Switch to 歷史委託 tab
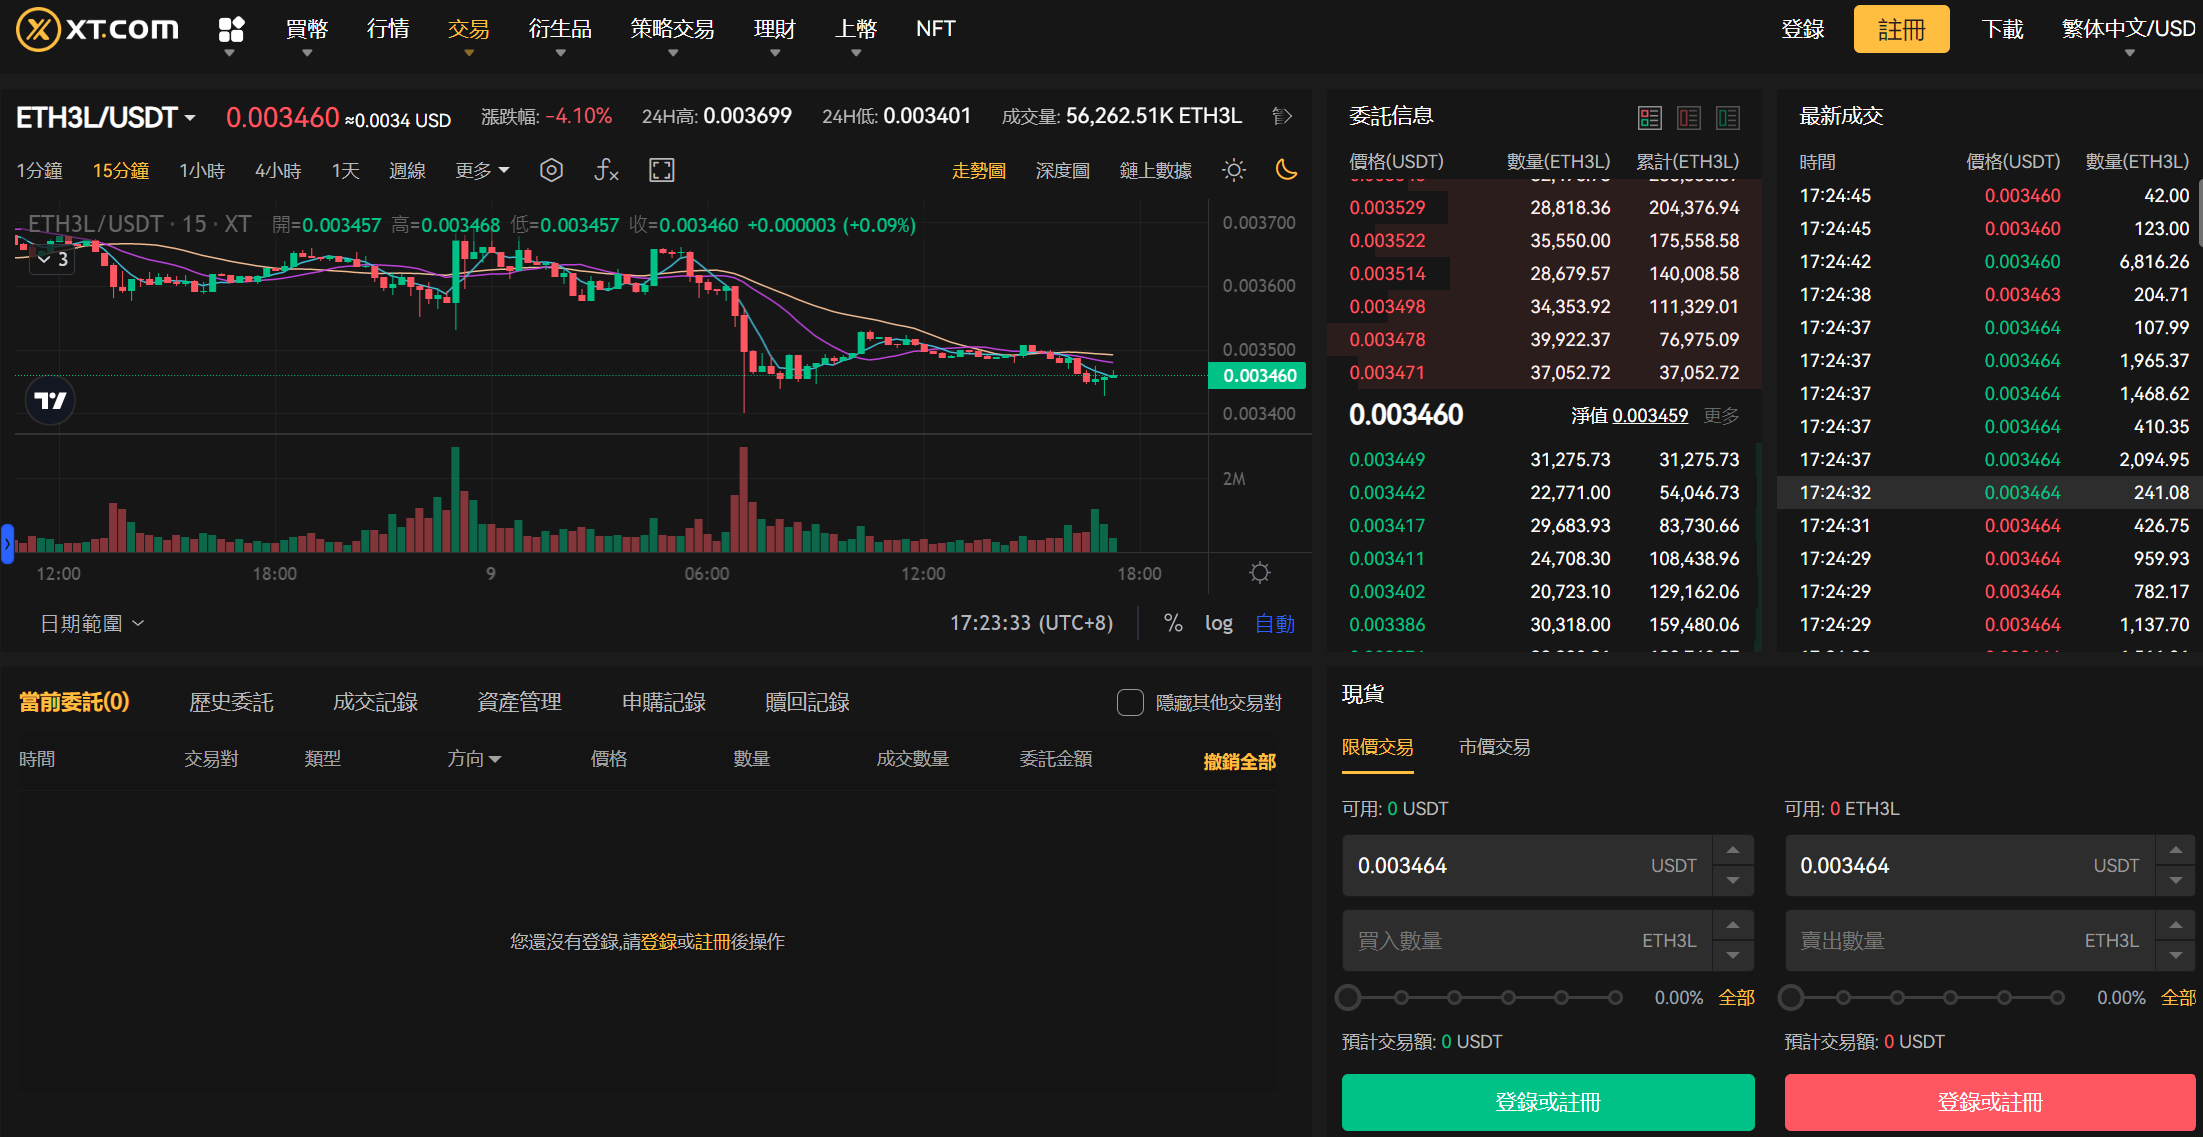The height and width of the screenshot is (1137, 2203). pyautogui.click(x=231, y=703)
